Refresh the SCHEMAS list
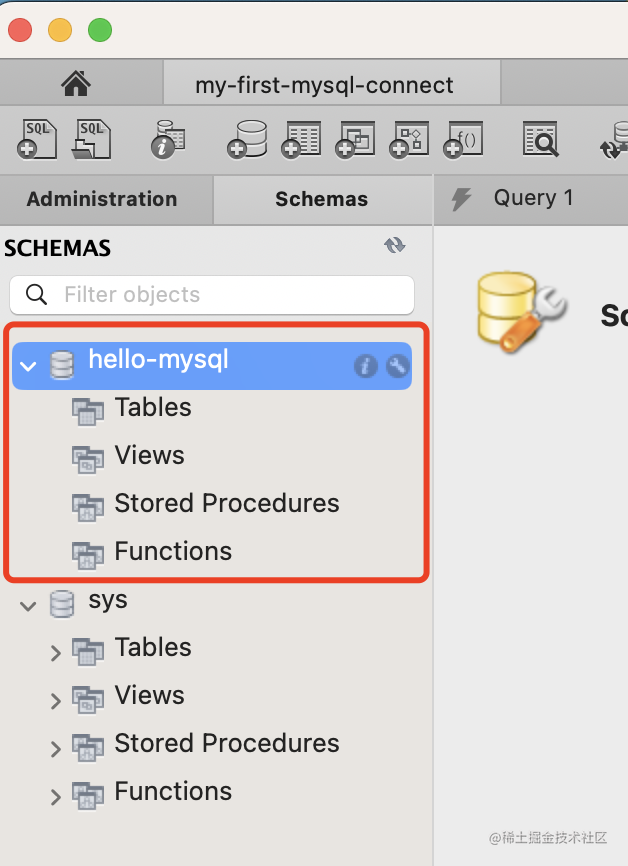 tap(395, 246)
